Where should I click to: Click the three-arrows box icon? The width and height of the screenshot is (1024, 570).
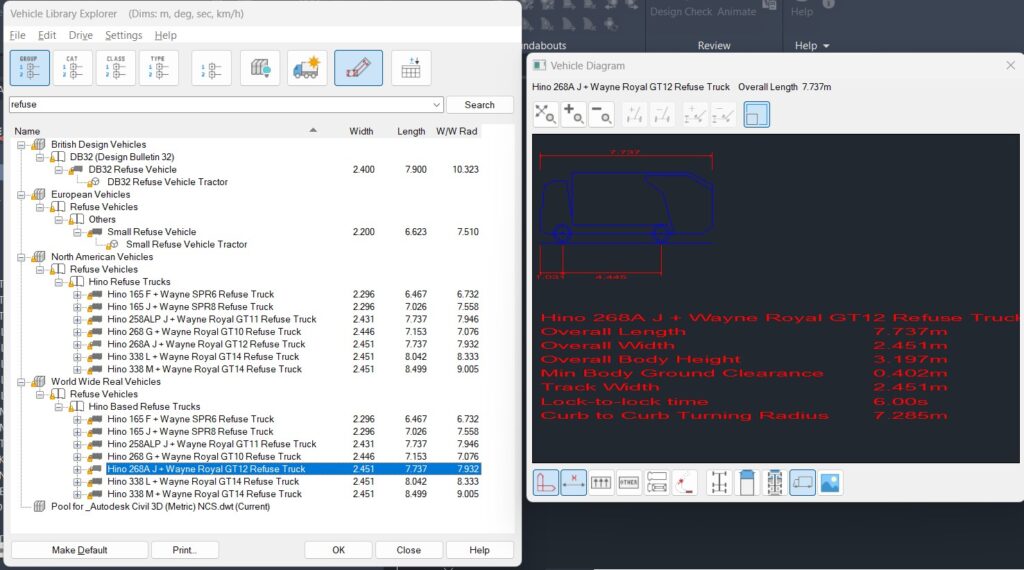point(601,483)
